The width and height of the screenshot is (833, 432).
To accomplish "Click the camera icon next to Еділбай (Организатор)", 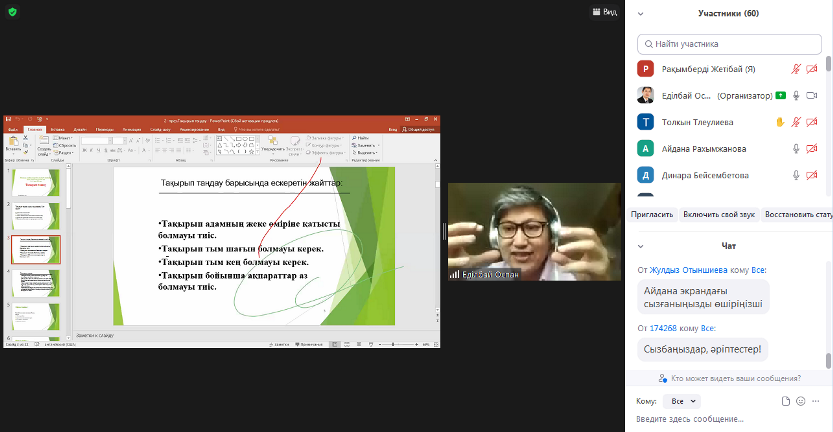I will [x=811, y=96].
